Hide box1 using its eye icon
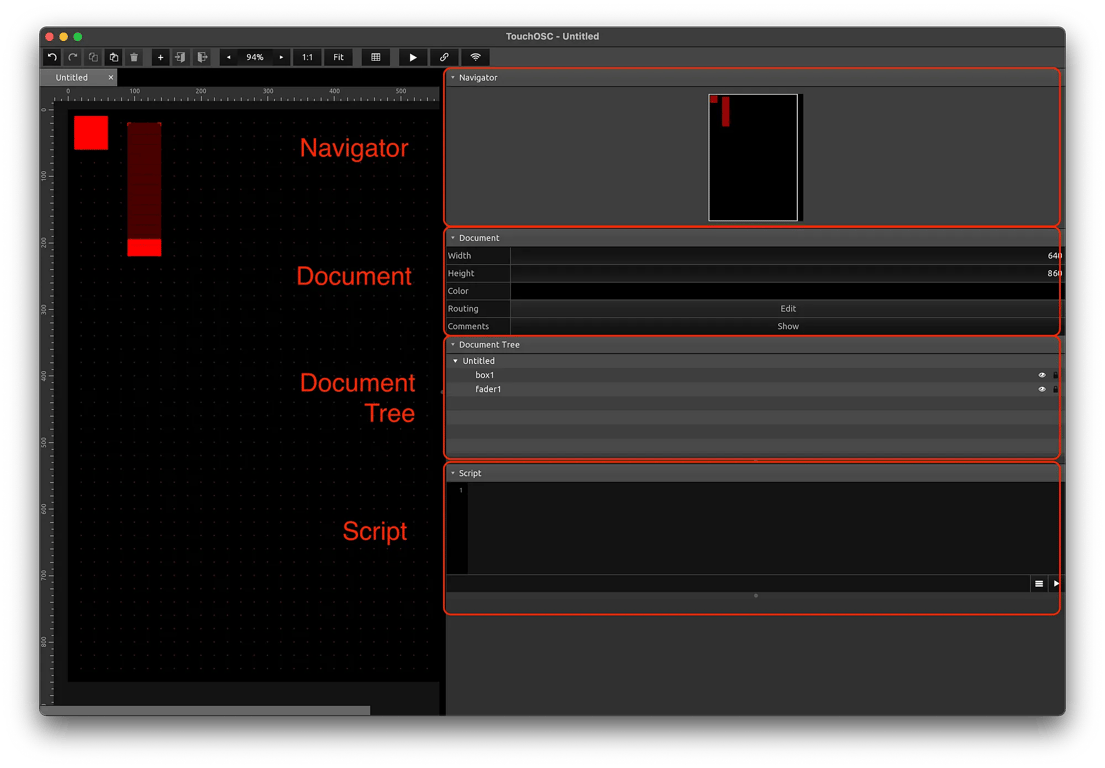Screen dimensions: 1105x768 [1042, 375]
